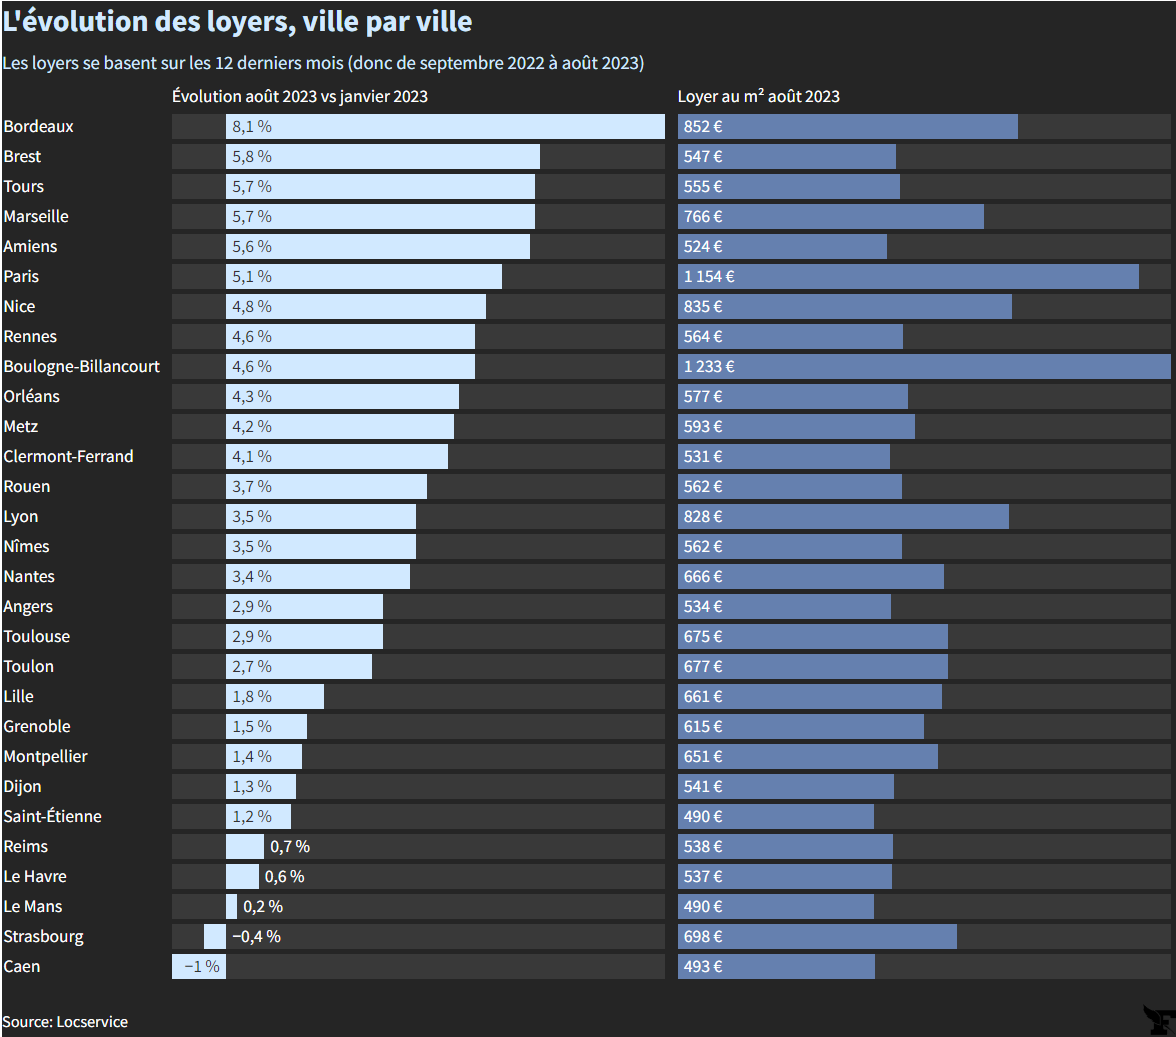
Task: Click Lyon's 828 € rent bar
Action: 843,517
